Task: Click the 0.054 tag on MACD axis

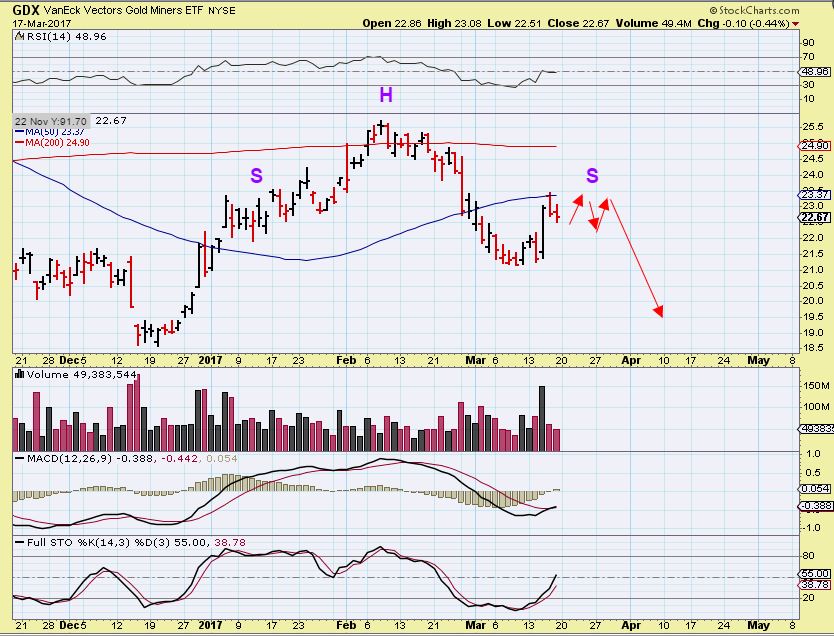Action: (x=815, y=489)
